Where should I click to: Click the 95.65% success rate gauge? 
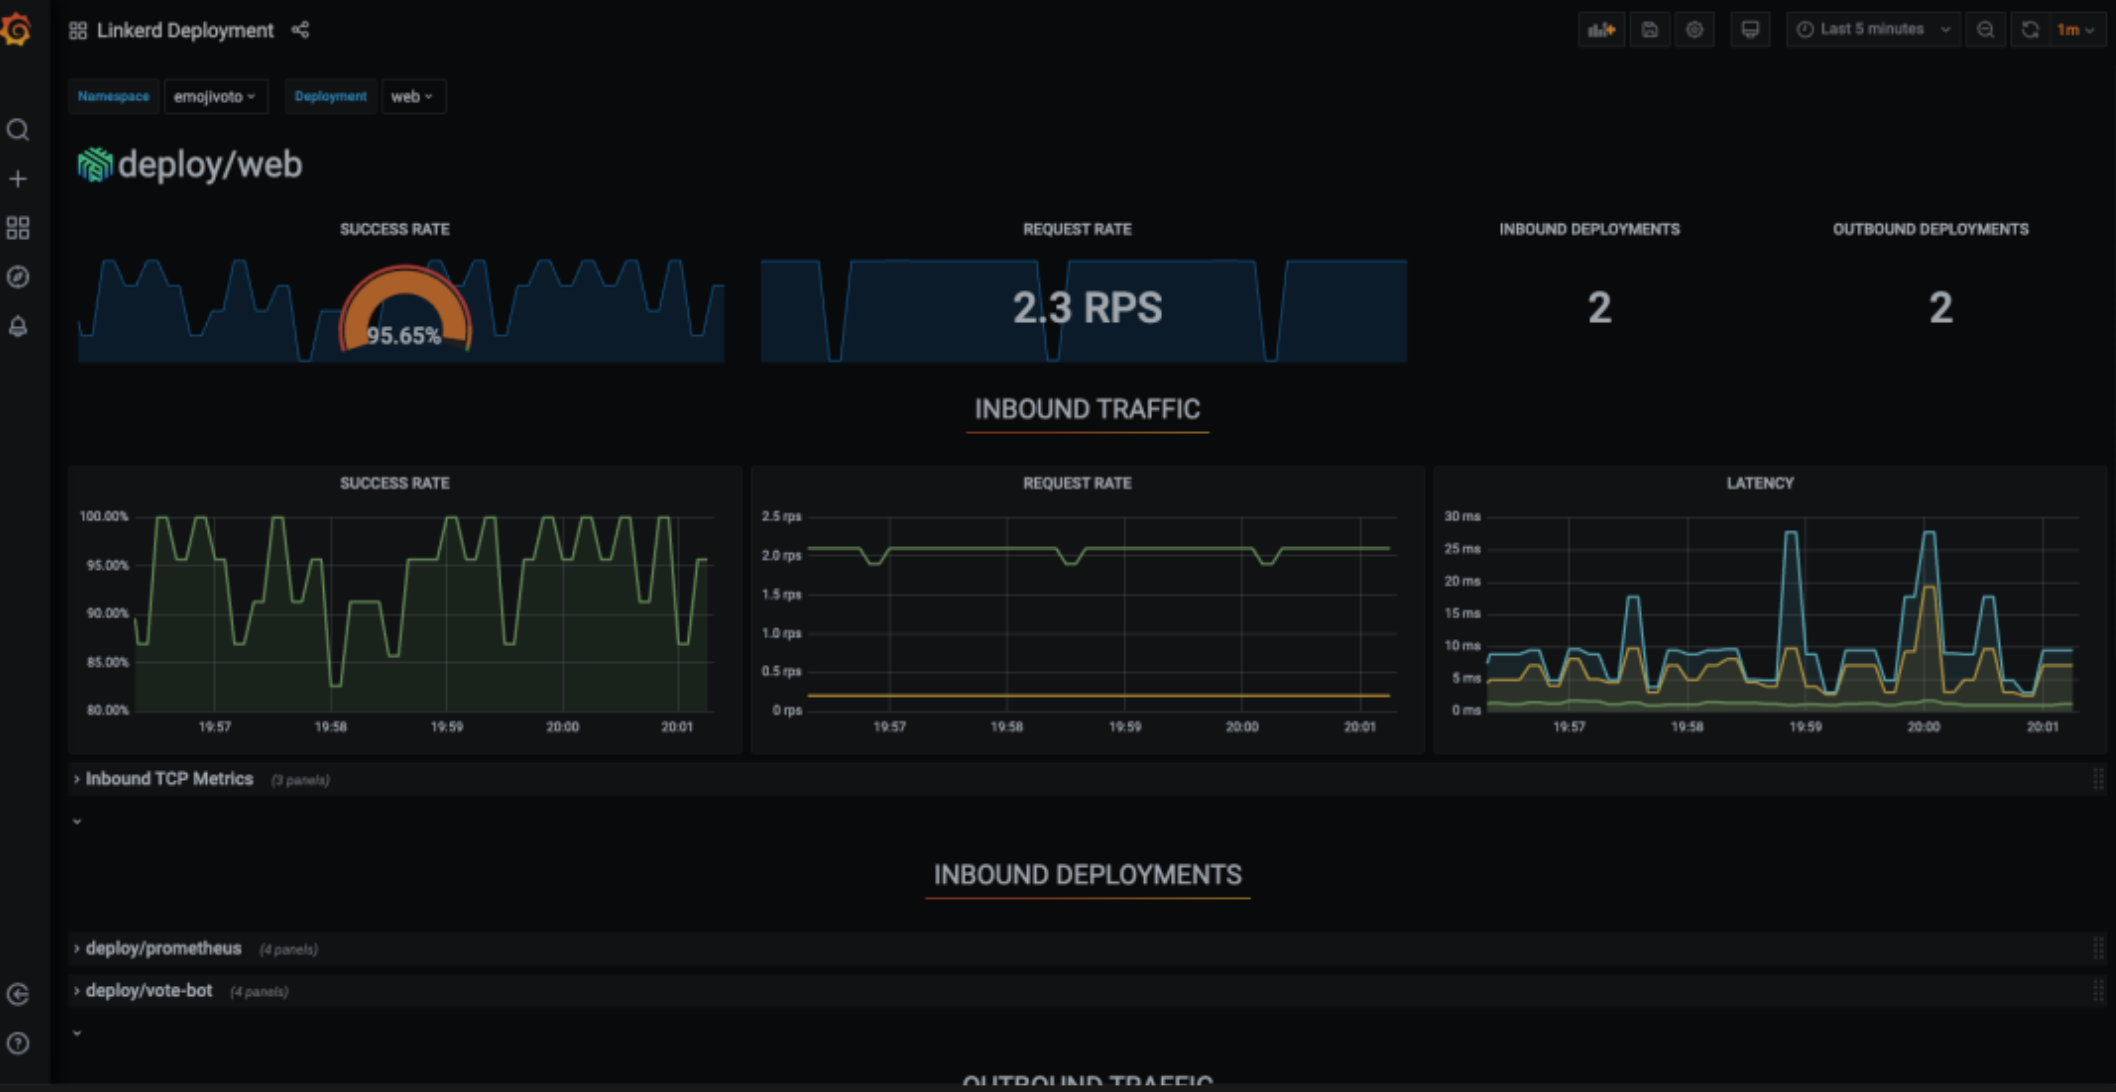pyautogui.click(x=404, y=310)
